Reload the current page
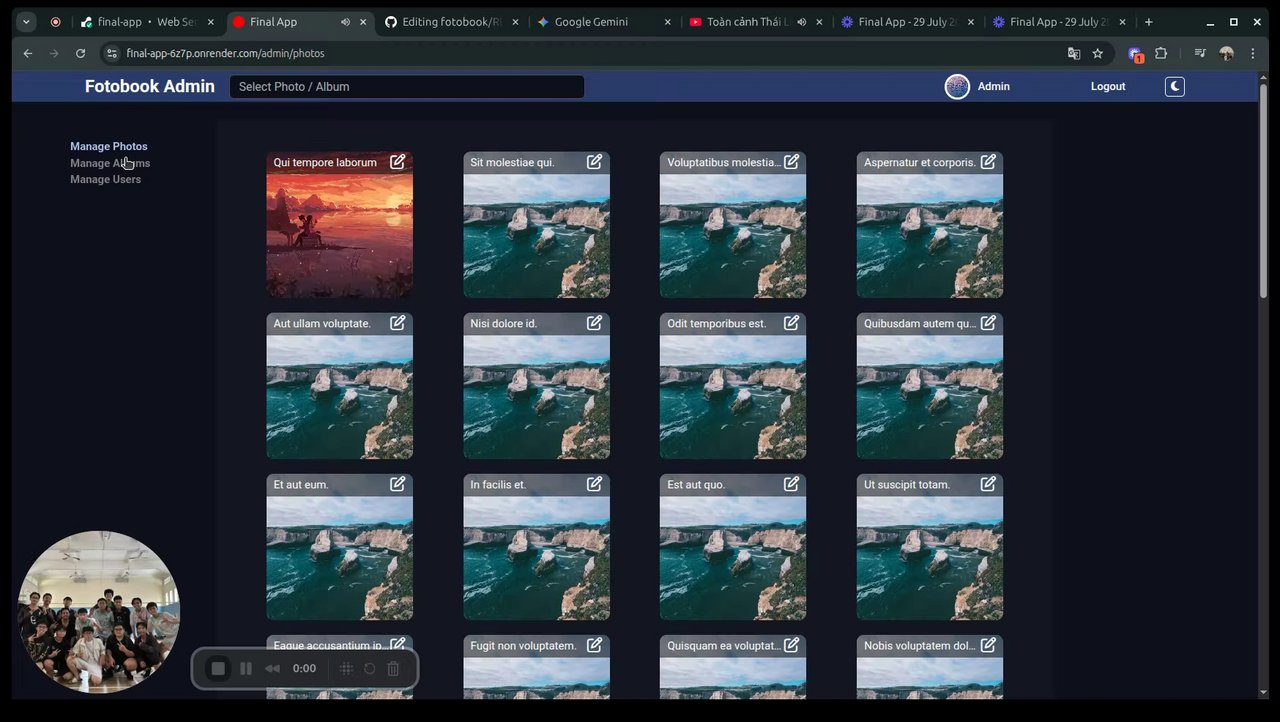This screenshot has height=722, width=1280. [81, 53]
